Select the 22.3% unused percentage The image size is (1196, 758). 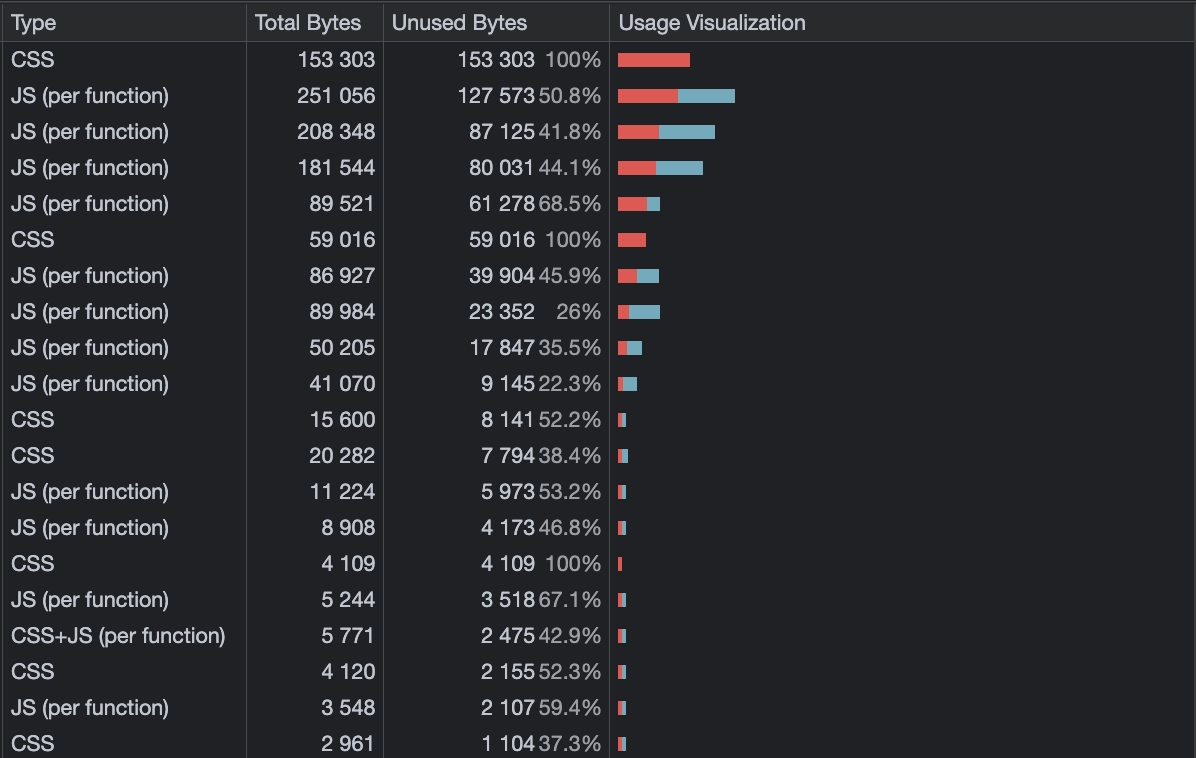click(x=570, y=384)
